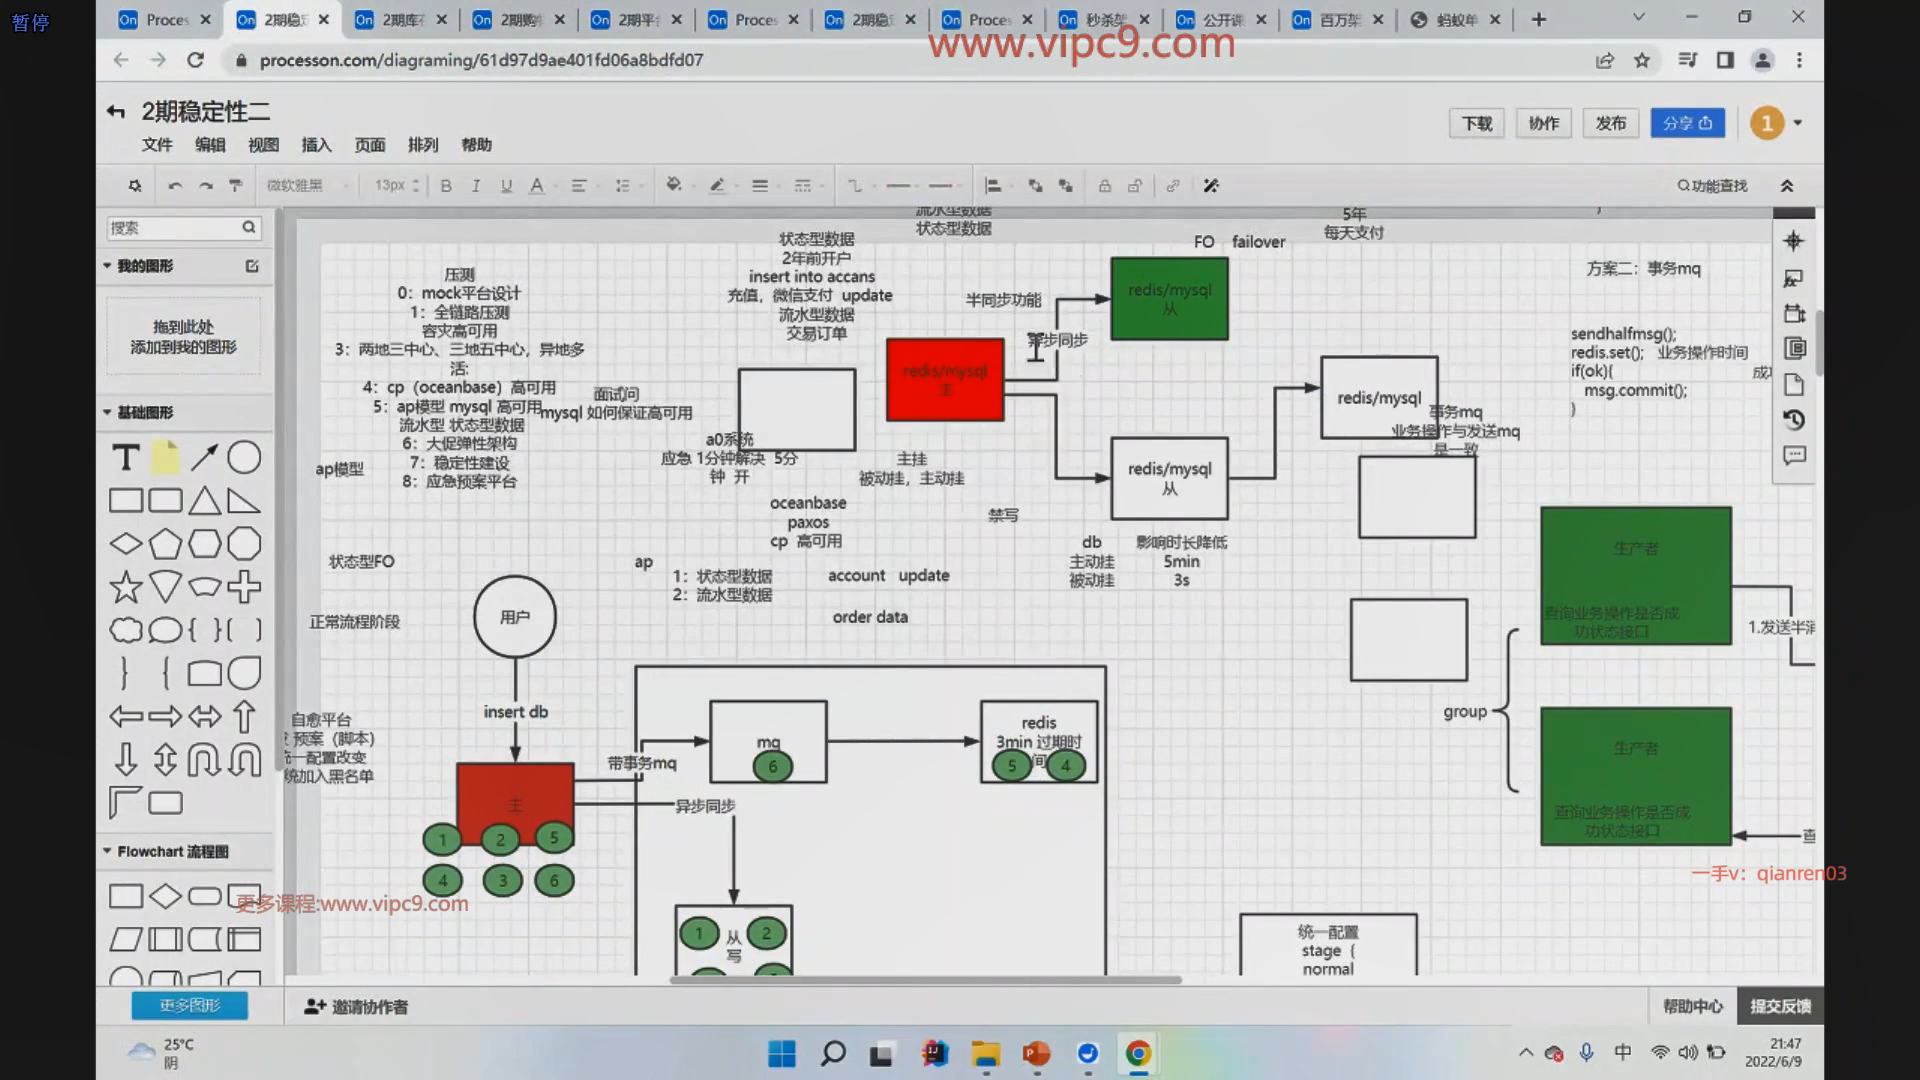Collapse the Flowchart 流程图 section
This screenshot has width=1920, height=1080.
point(108,851)
